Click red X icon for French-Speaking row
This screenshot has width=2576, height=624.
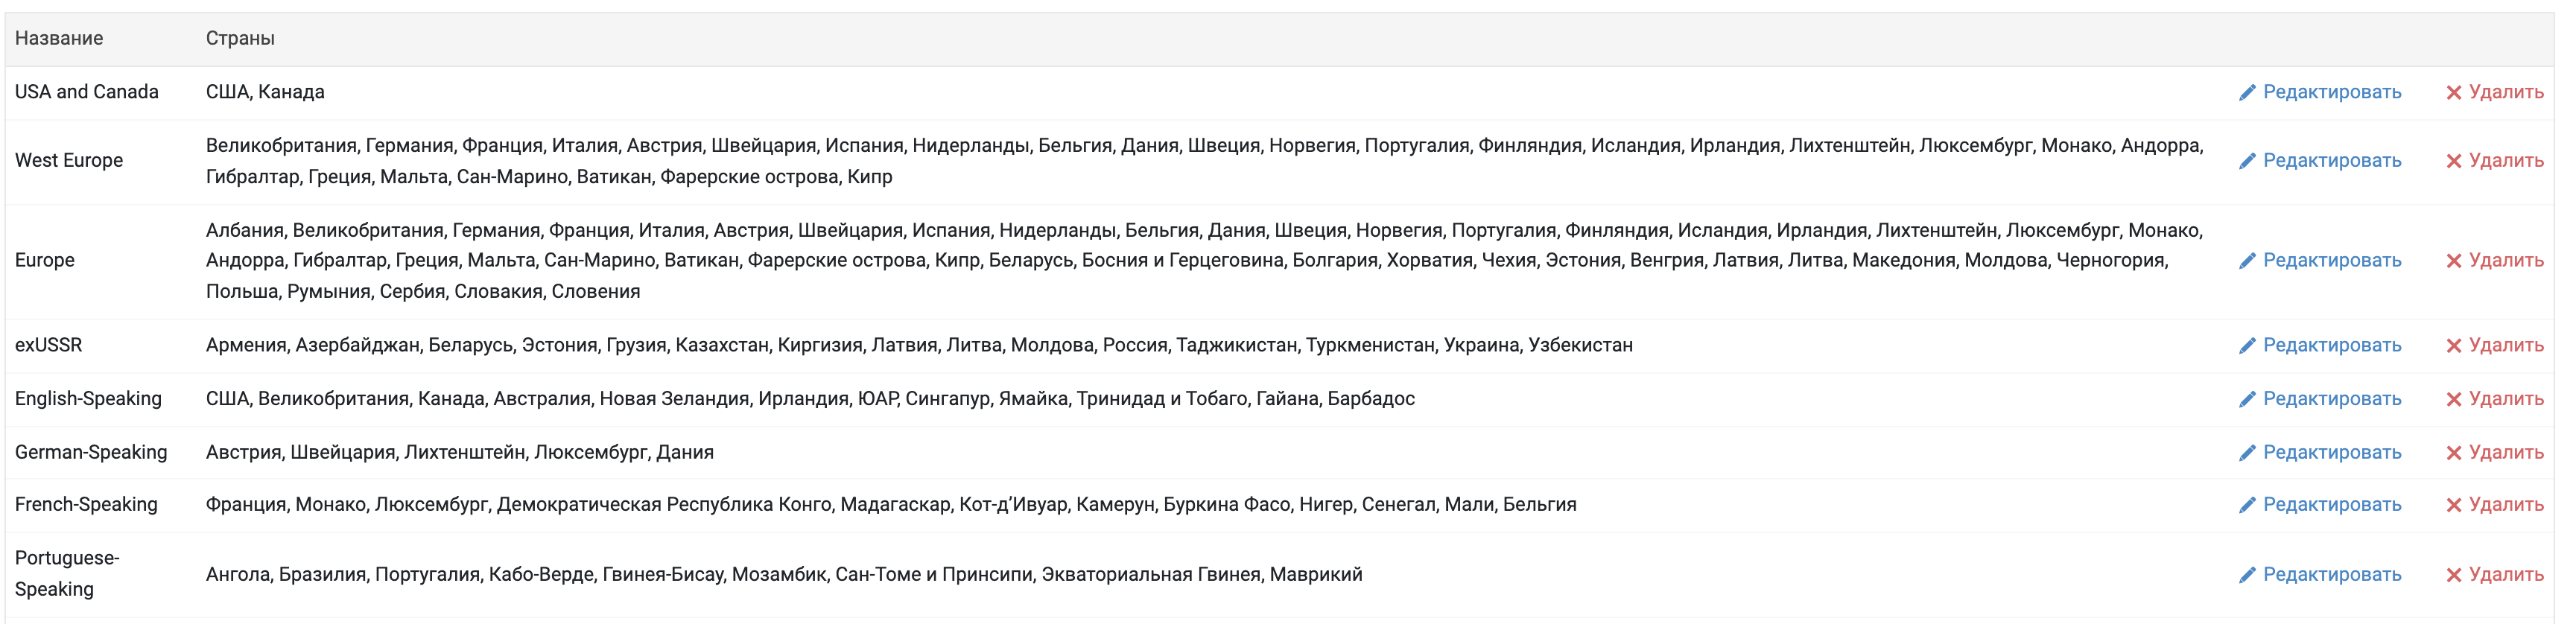(x=2454, y=505)
